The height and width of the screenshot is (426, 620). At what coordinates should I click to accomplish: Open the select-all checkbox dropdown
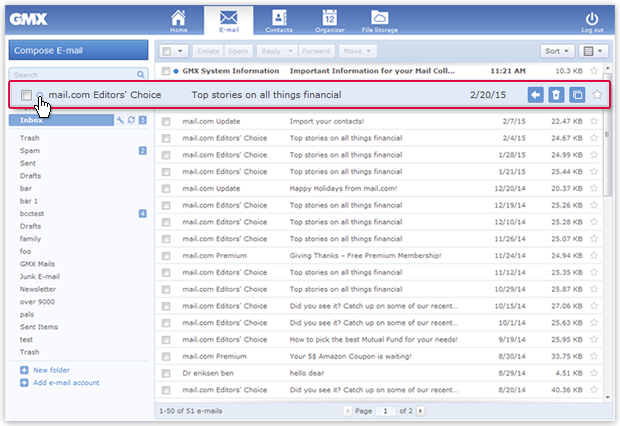(180, 51)
